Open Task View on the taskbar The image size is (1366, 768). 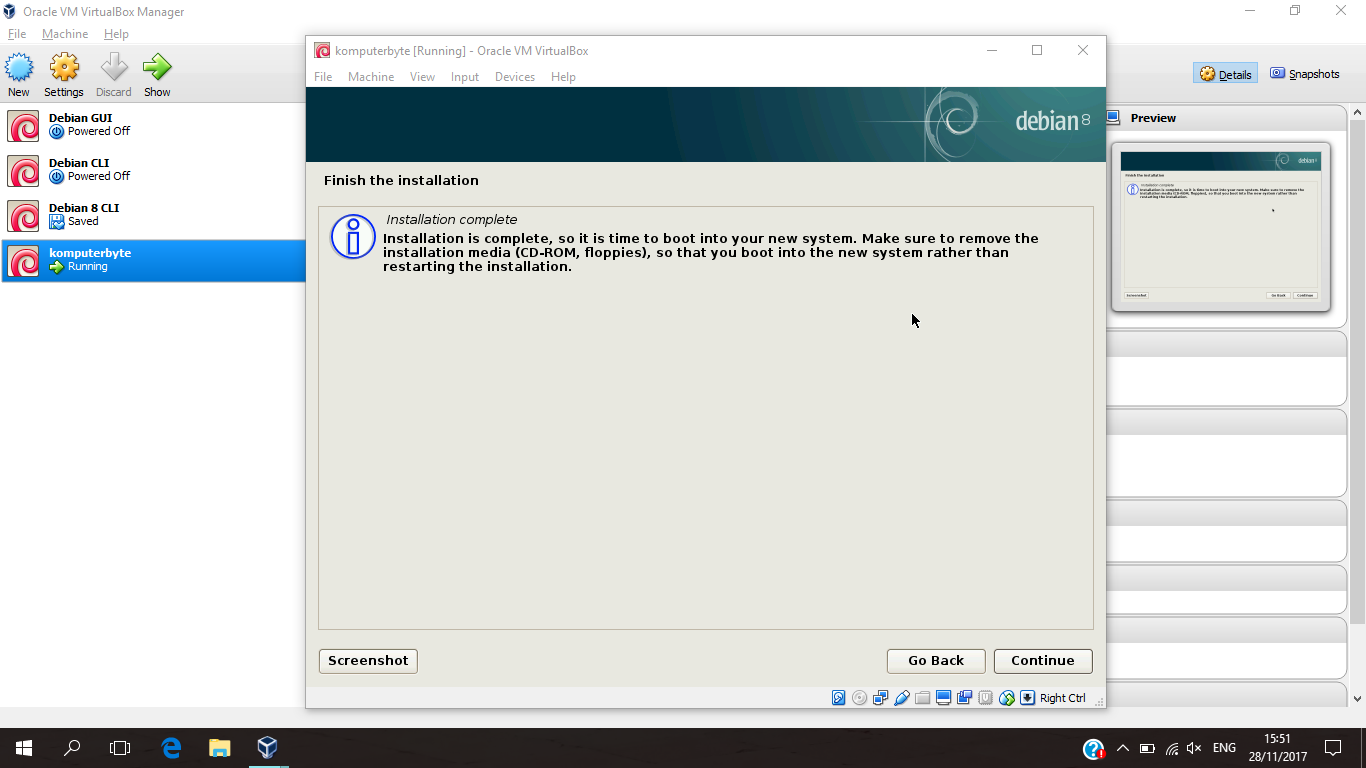coord(120,748)
